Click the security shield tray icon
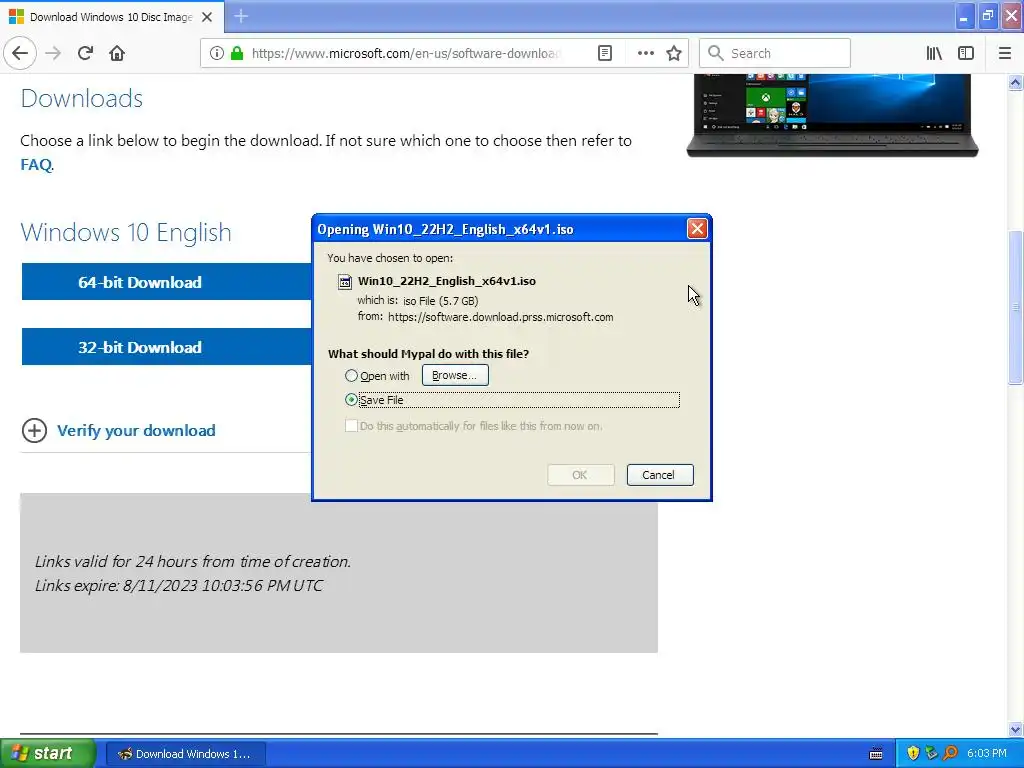Image resolution: width=1024 pixels, height=768 pixels. [913, 754]
